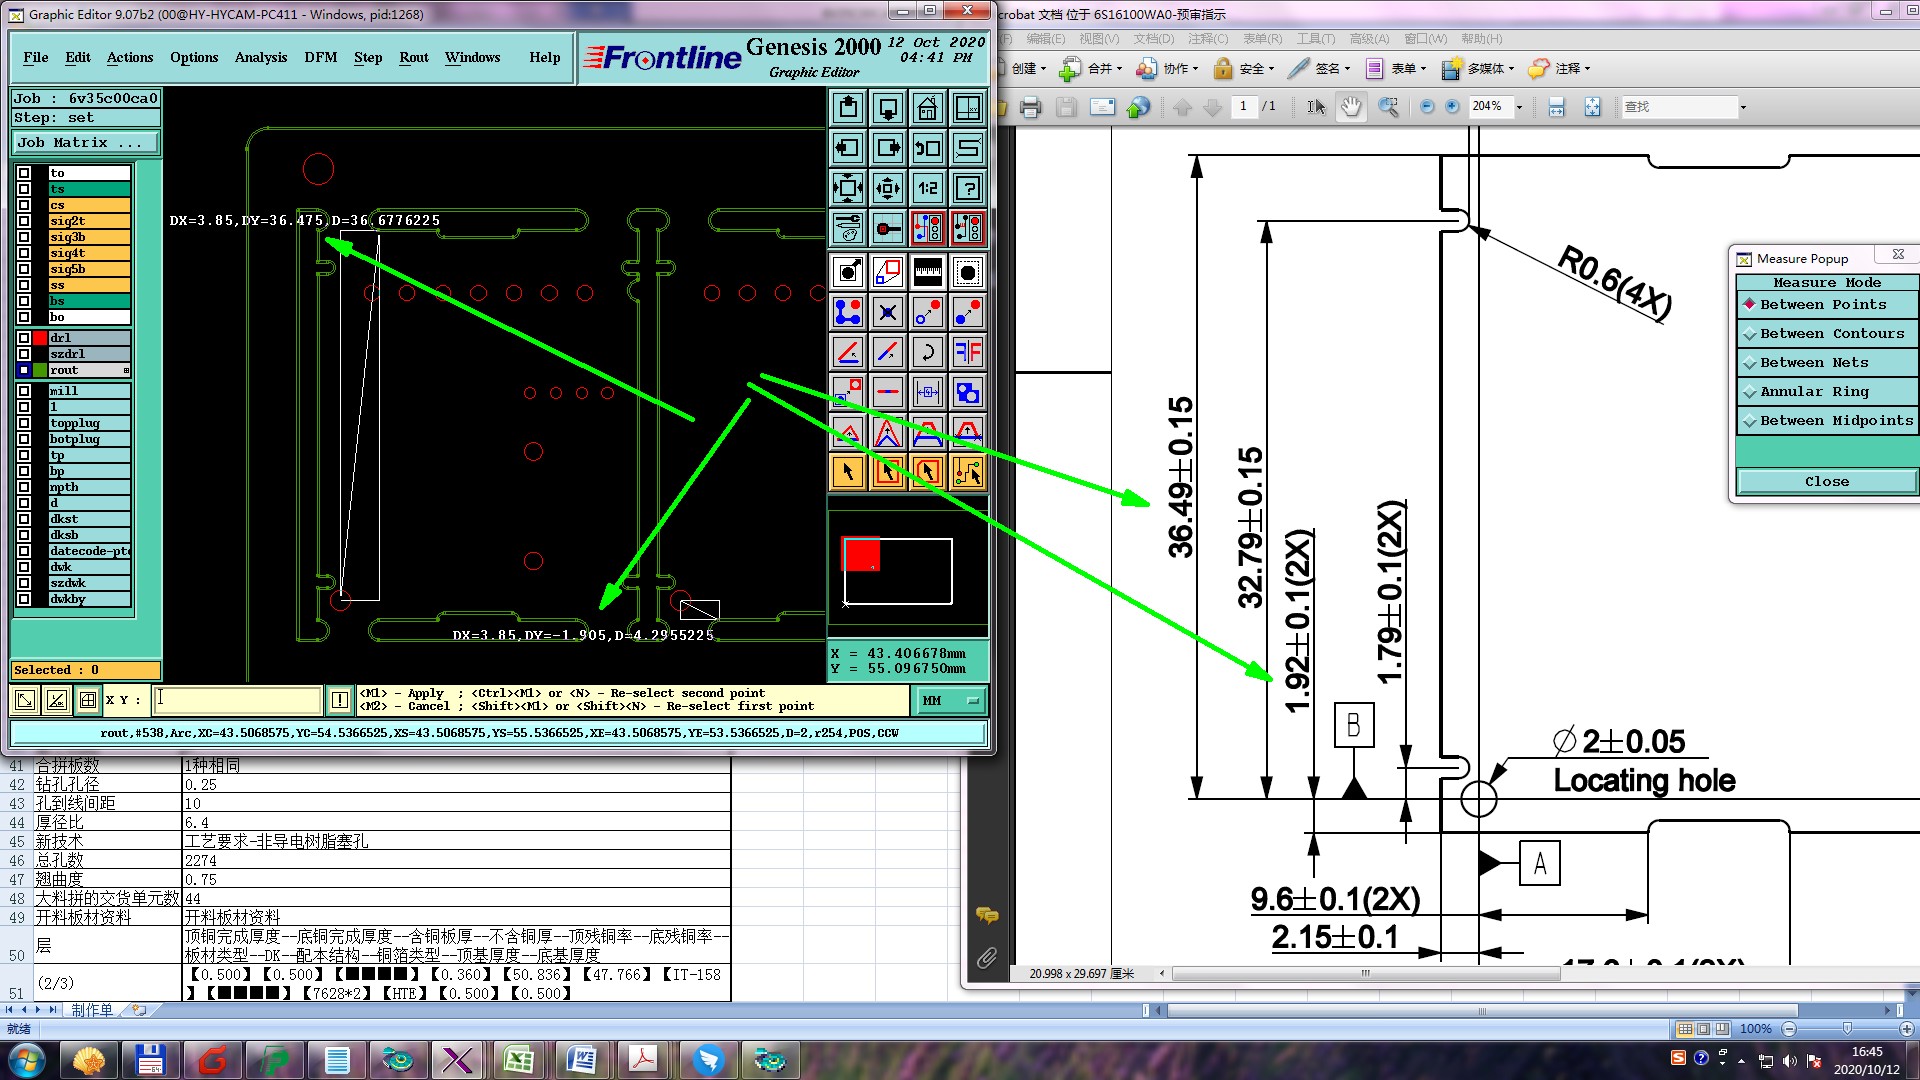Select the Acrobat hand tool
The width and height of the screenshot is (1920, 1080).
[x=1351, y=107]
